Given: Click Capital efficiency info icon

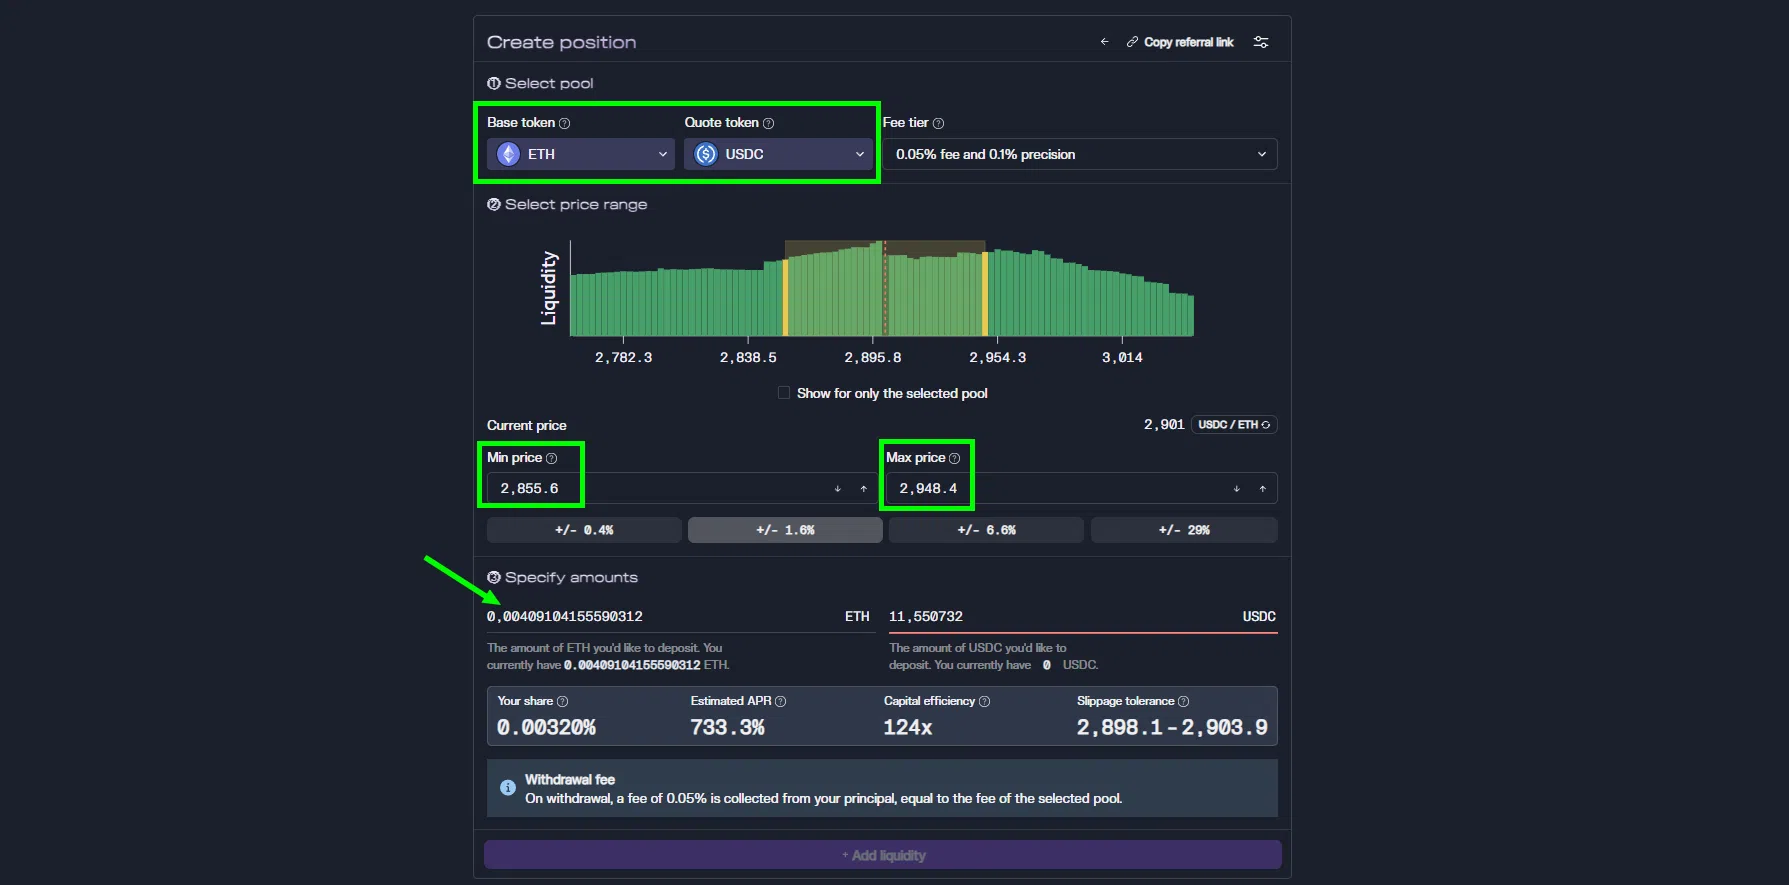Looking at the screenshot, I should coord(984,701).
